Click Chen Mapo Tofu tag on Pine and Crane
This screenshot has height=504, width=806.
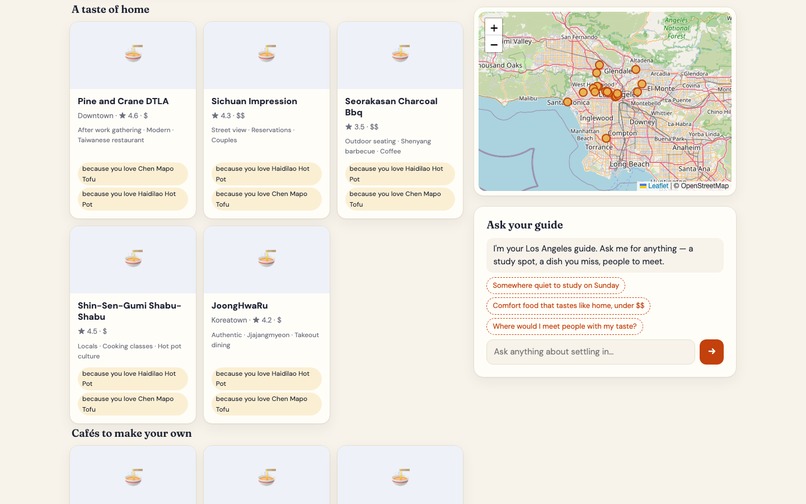(x=133, y=174)
